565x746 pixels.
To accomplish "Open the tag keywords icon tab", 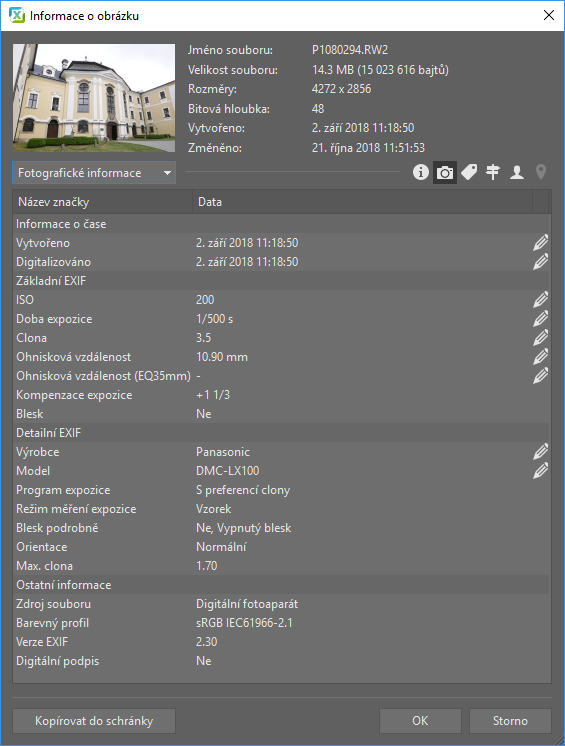I will [x=469, y=172].
